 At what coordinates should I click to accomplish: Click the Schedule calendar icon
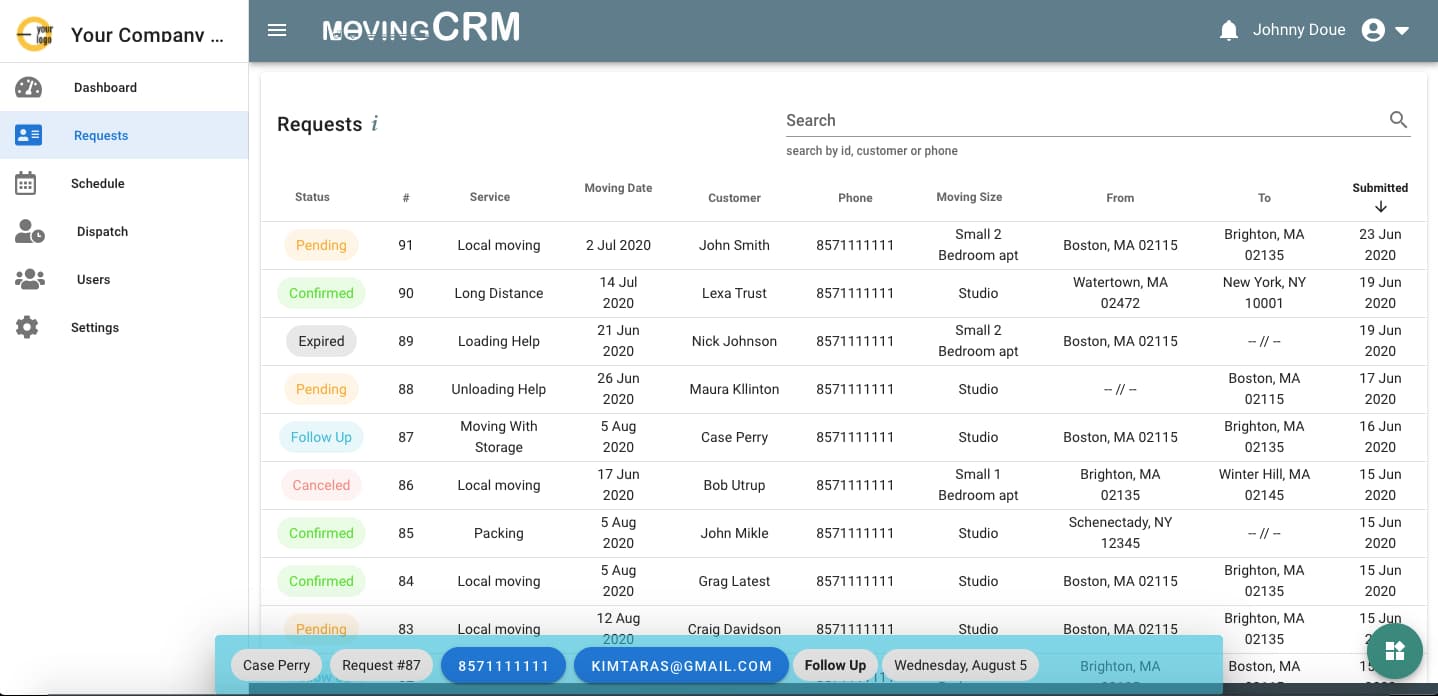tap(26, 183)
